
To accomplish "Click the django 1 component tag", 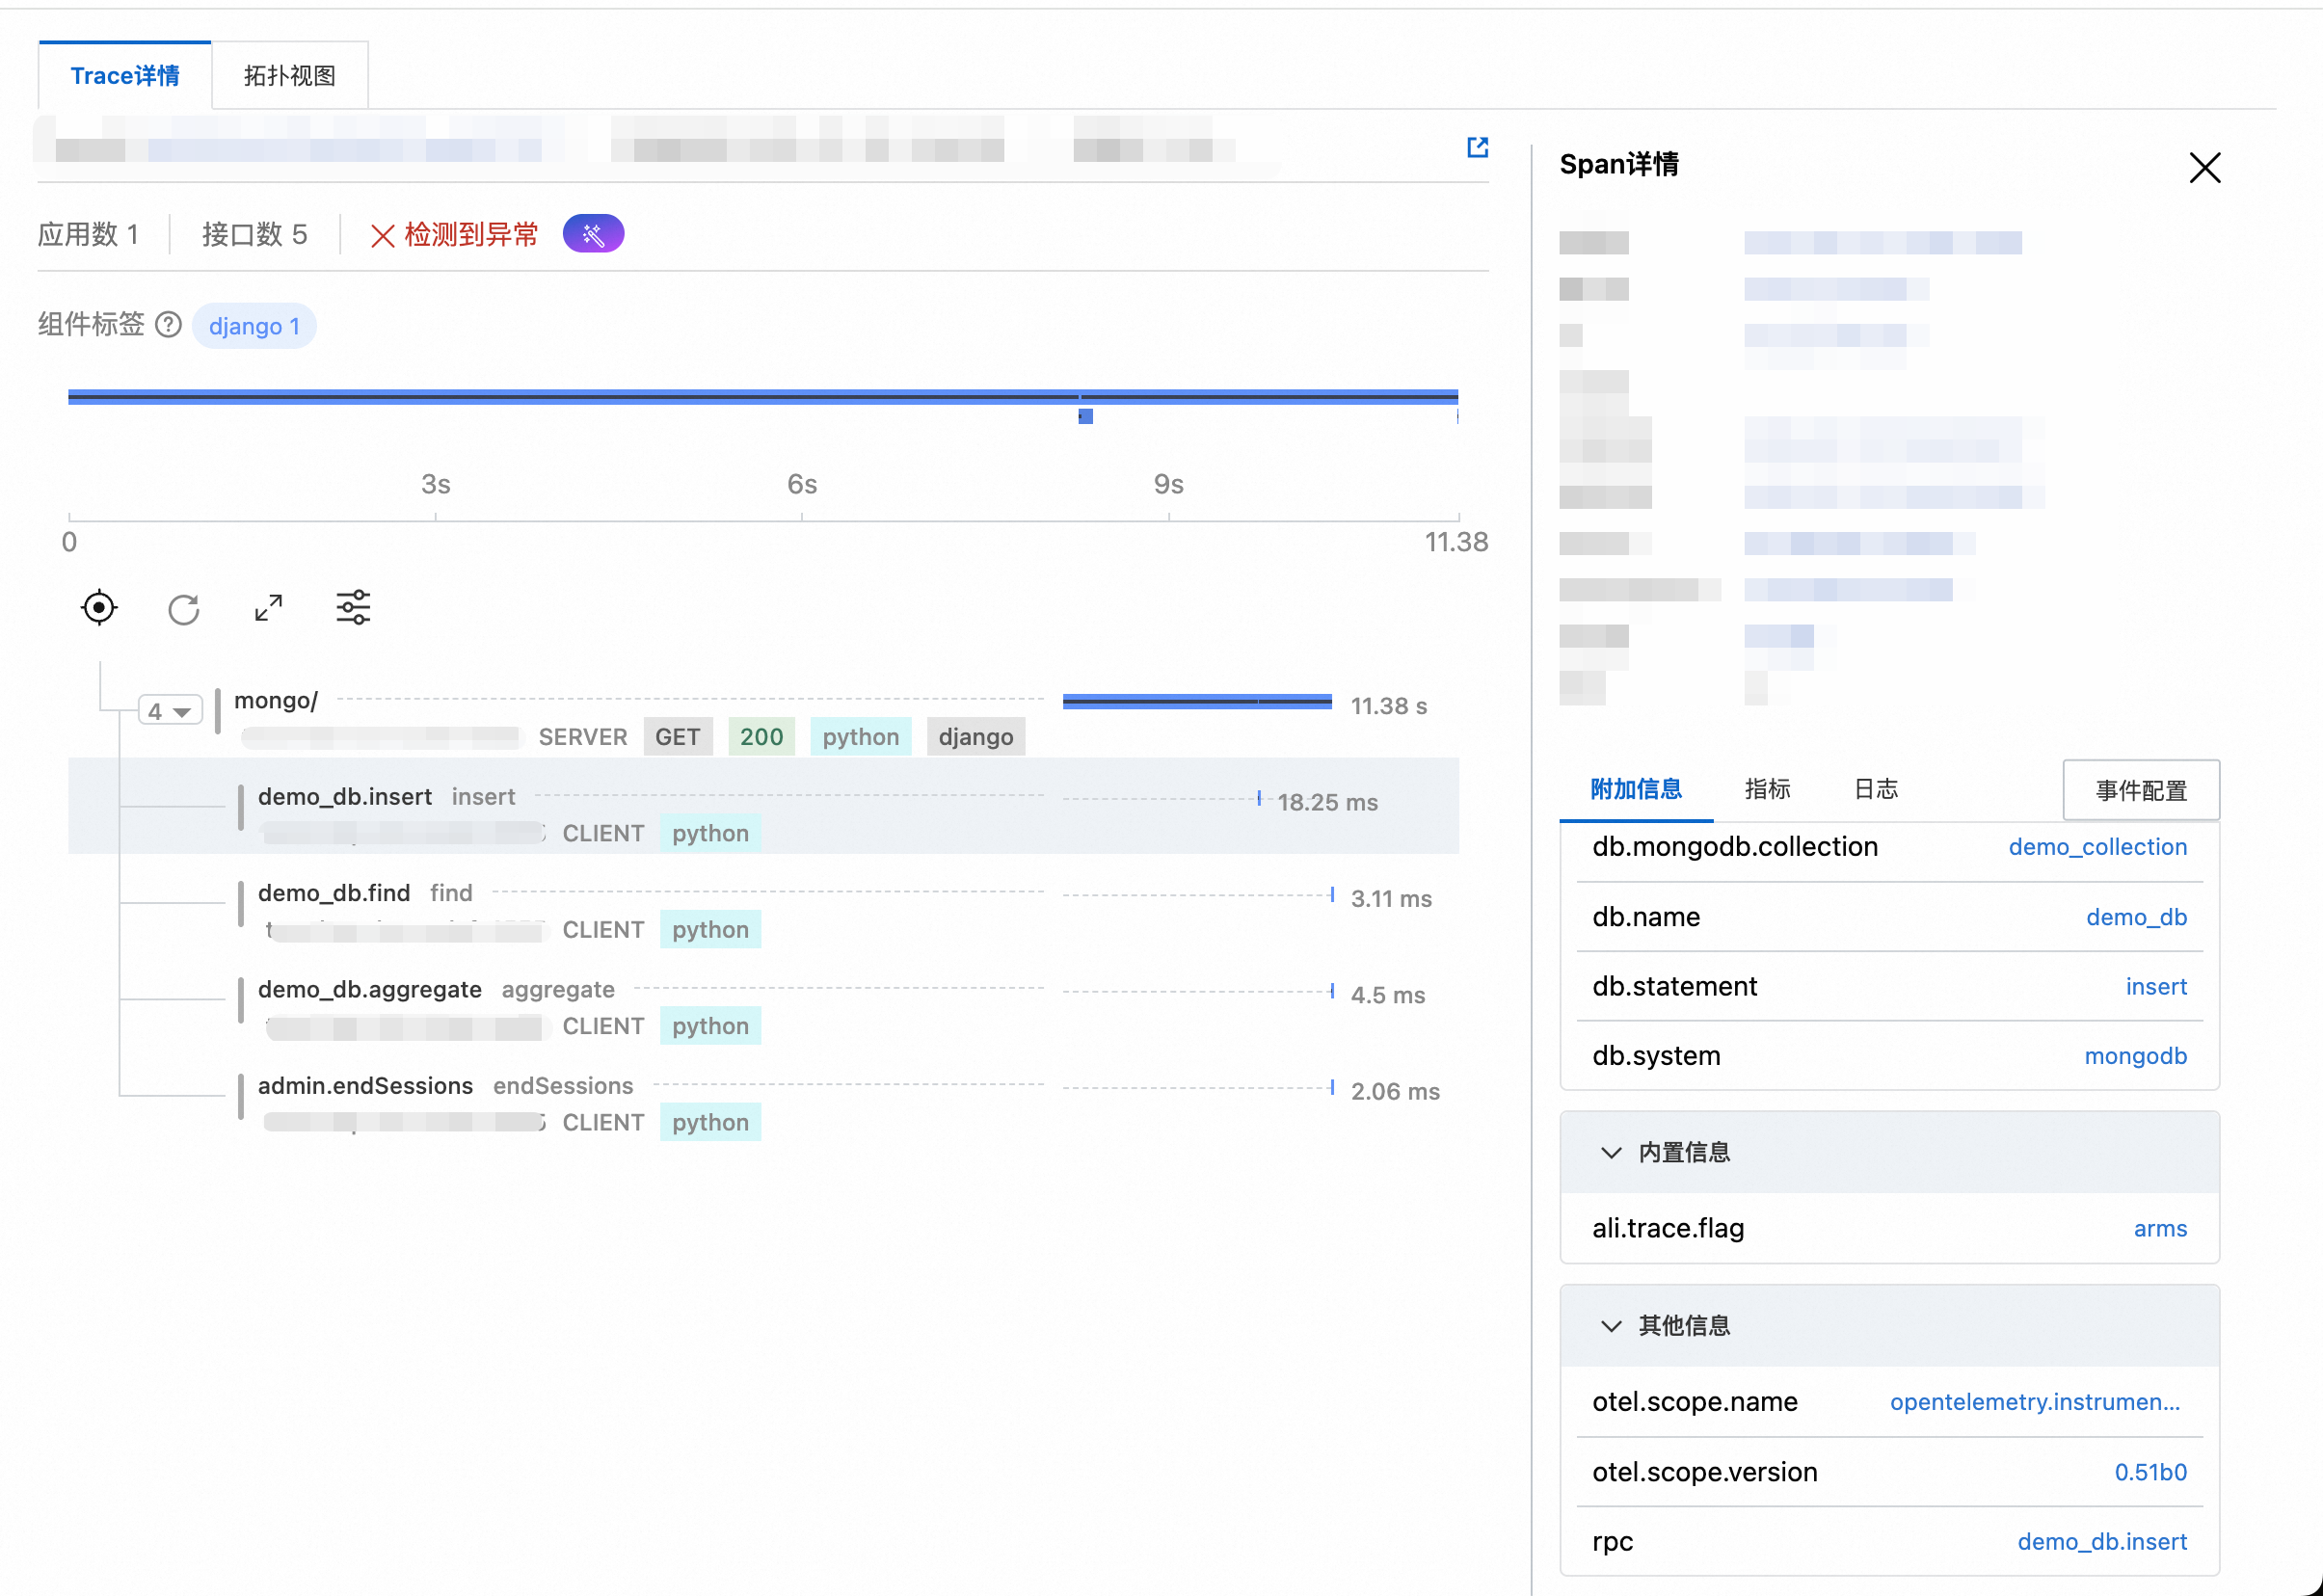I will coord(254,326).
